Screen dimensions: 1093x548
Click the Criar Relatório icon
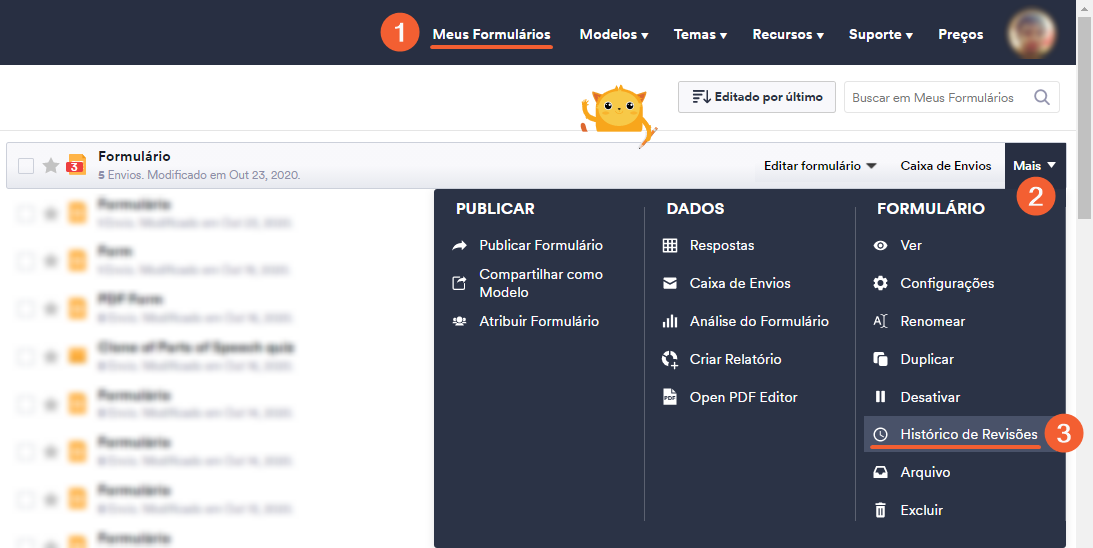pos(670,359)
